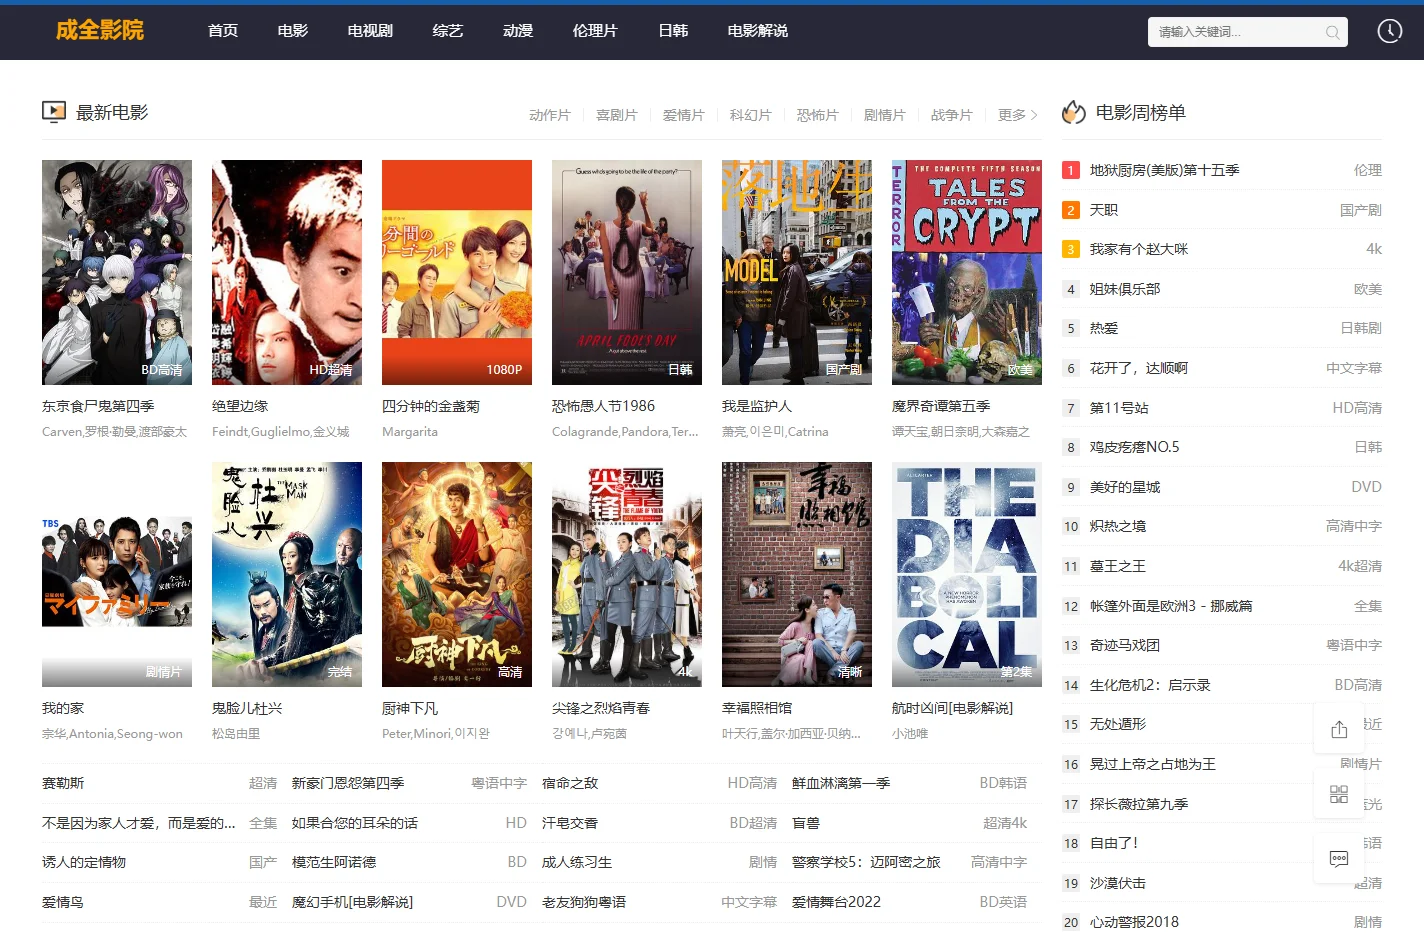
Task: Click the share icon floating button
Action: click(1339, 729)
